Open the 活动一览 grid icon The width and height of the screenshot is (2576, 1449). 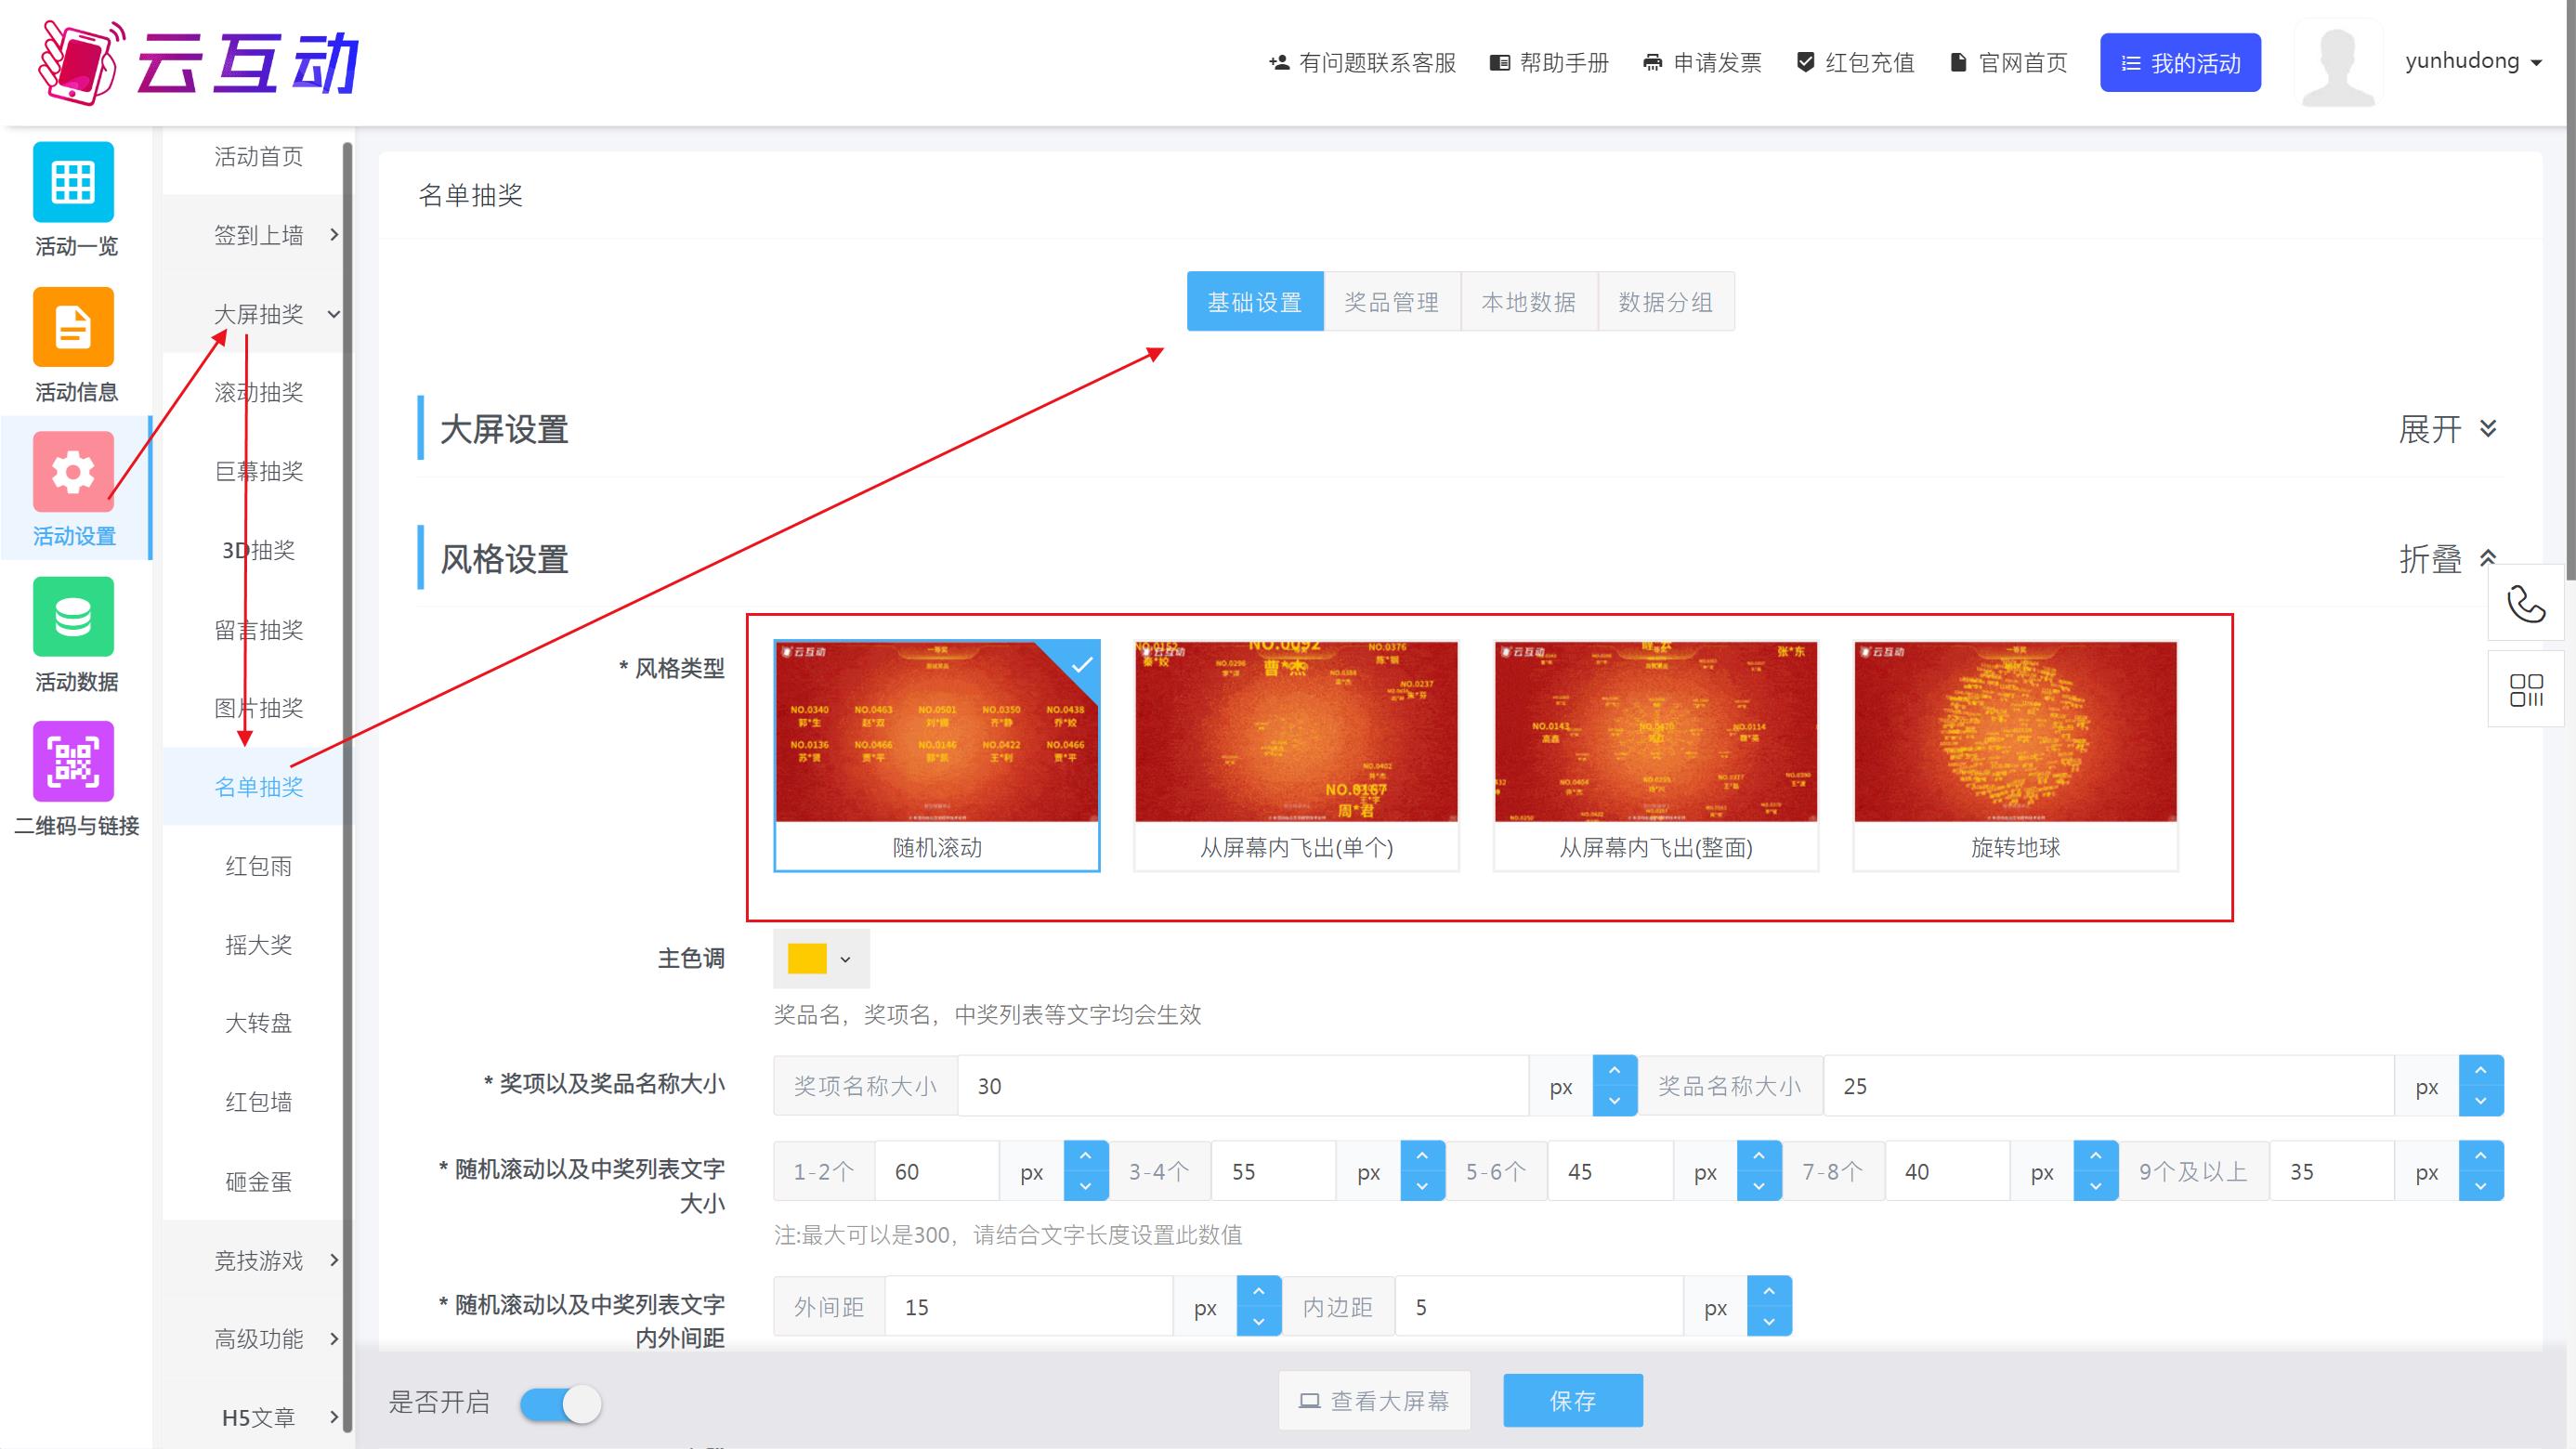[x=73, y=182]
